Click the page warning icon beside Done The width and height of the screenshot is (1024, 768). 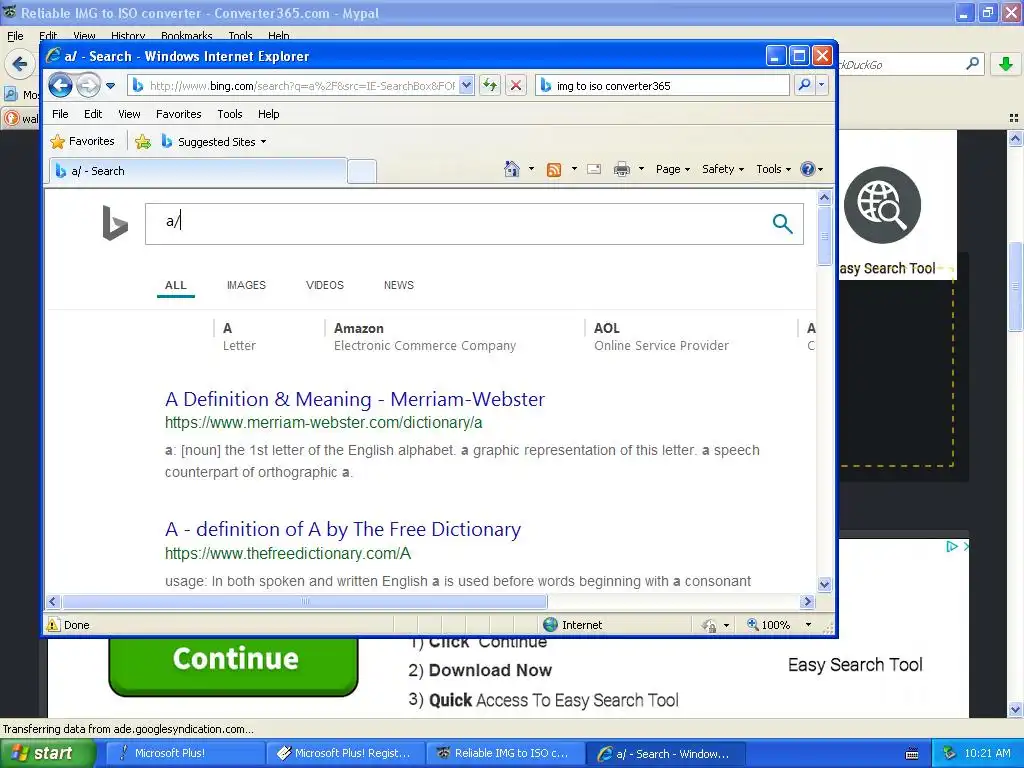point(53,625)
